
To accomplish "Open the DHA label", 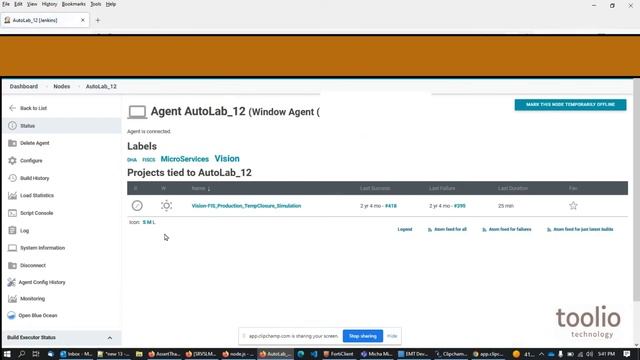I will tap(132, 160).
